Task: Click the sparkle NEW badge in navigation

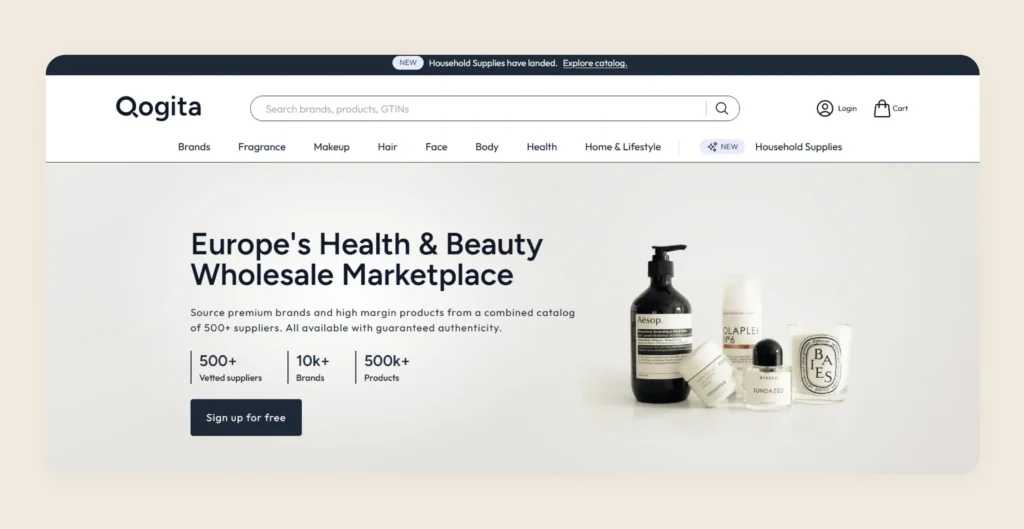Action: coord(722,147)
